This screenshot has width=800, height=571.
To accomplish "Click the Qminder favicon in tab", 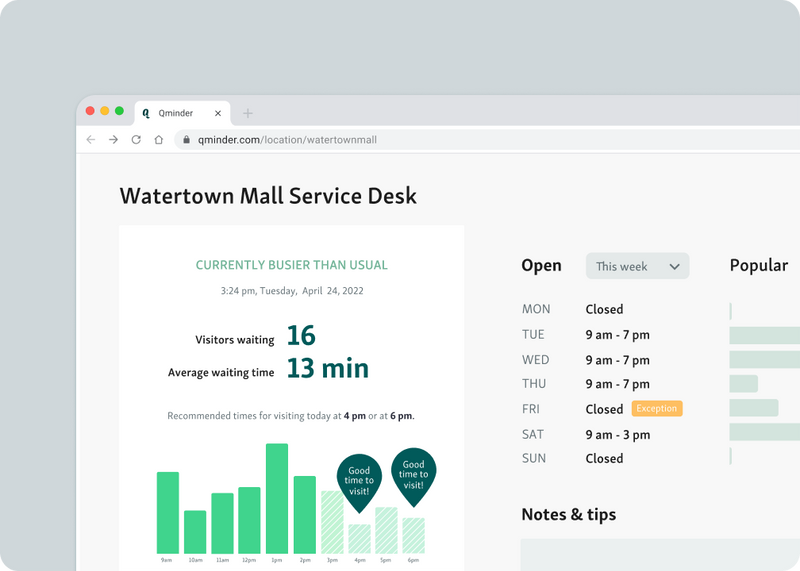I will point(146,113).
